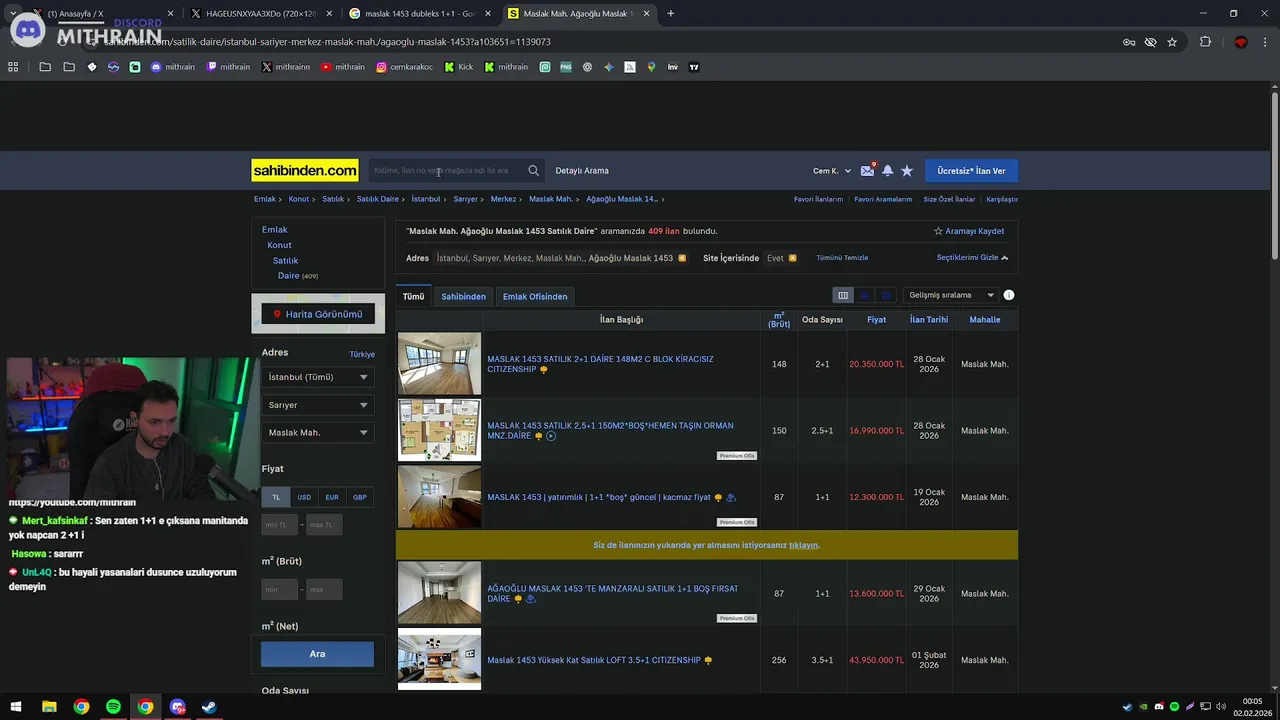Open the Sarıyer district dropdown
Screen dimensions: 1280x720
tap(318, 405)
